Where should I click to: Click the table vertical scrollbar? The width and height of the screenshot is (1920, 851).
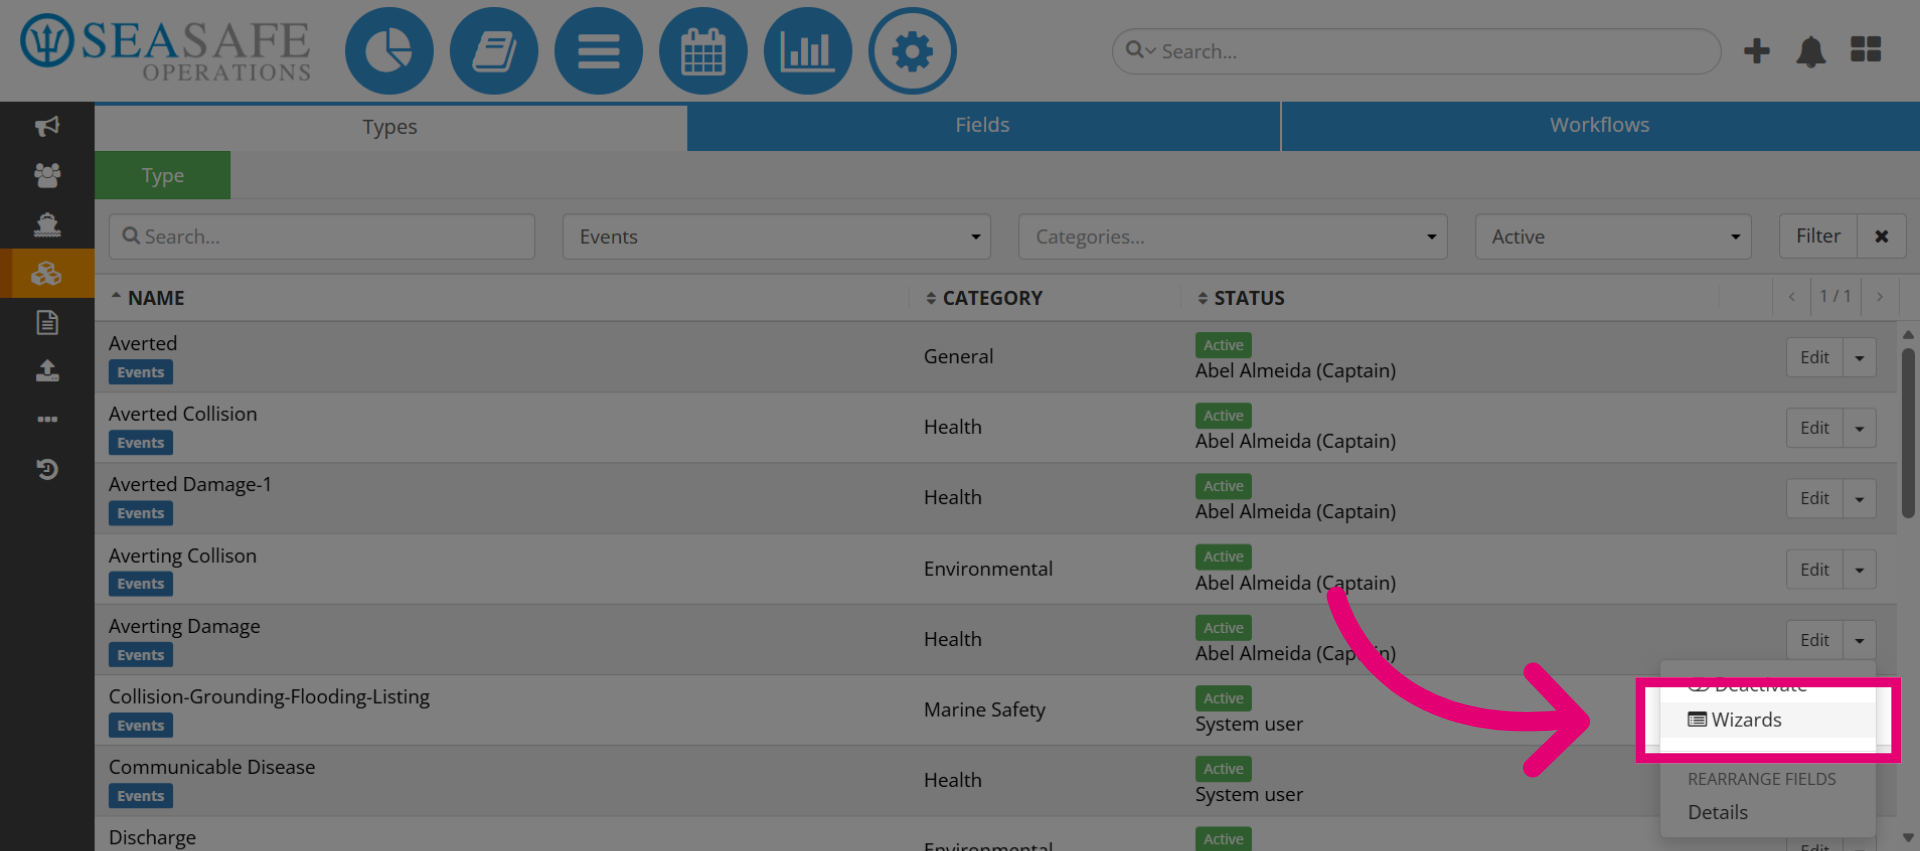tap(1908, 432)
